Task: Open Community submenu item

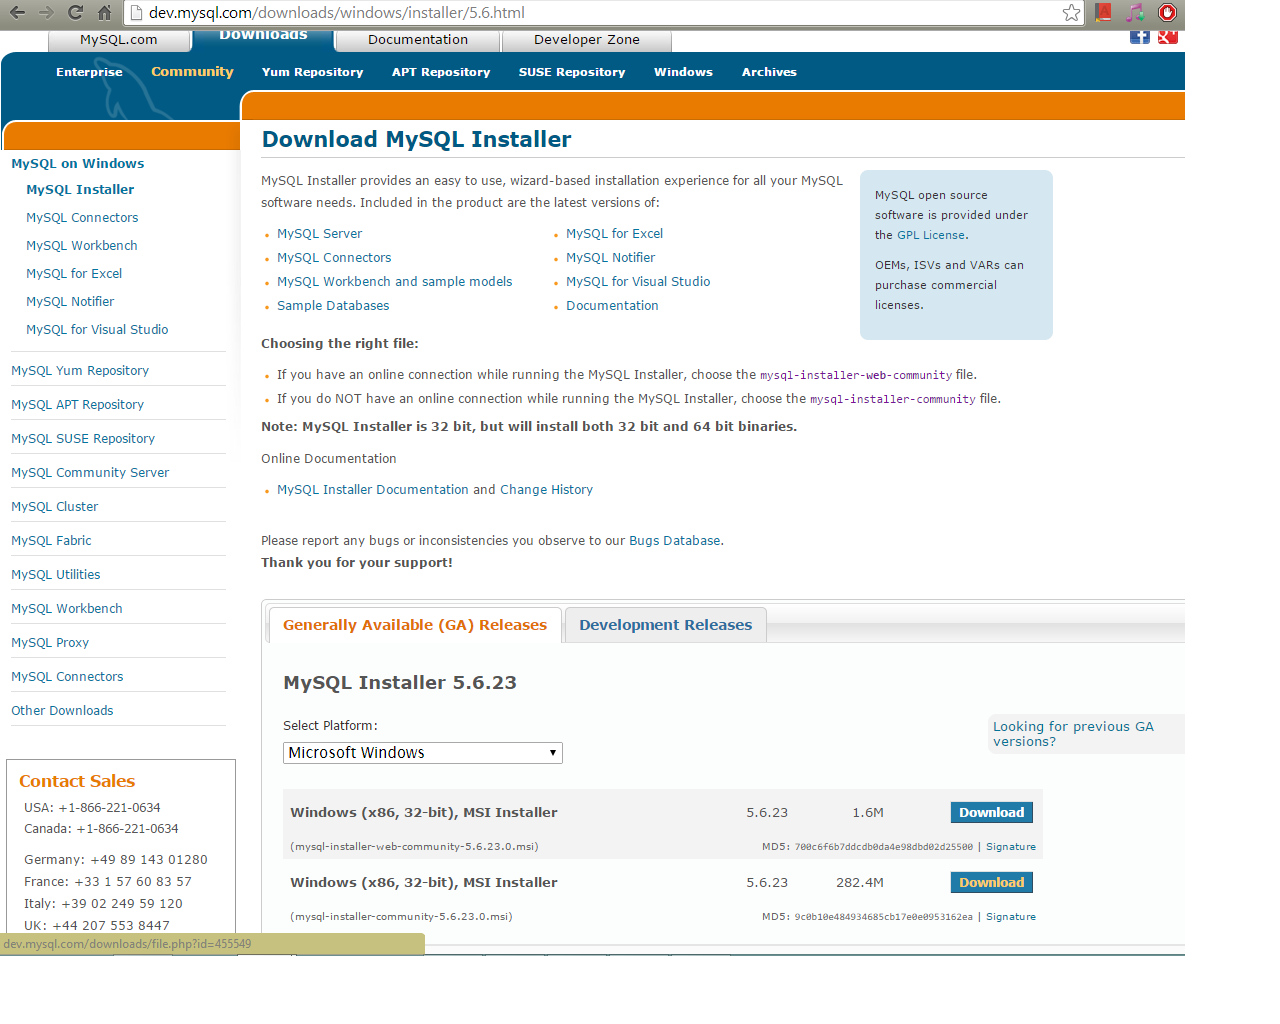Action: click(x=192, y=72)
